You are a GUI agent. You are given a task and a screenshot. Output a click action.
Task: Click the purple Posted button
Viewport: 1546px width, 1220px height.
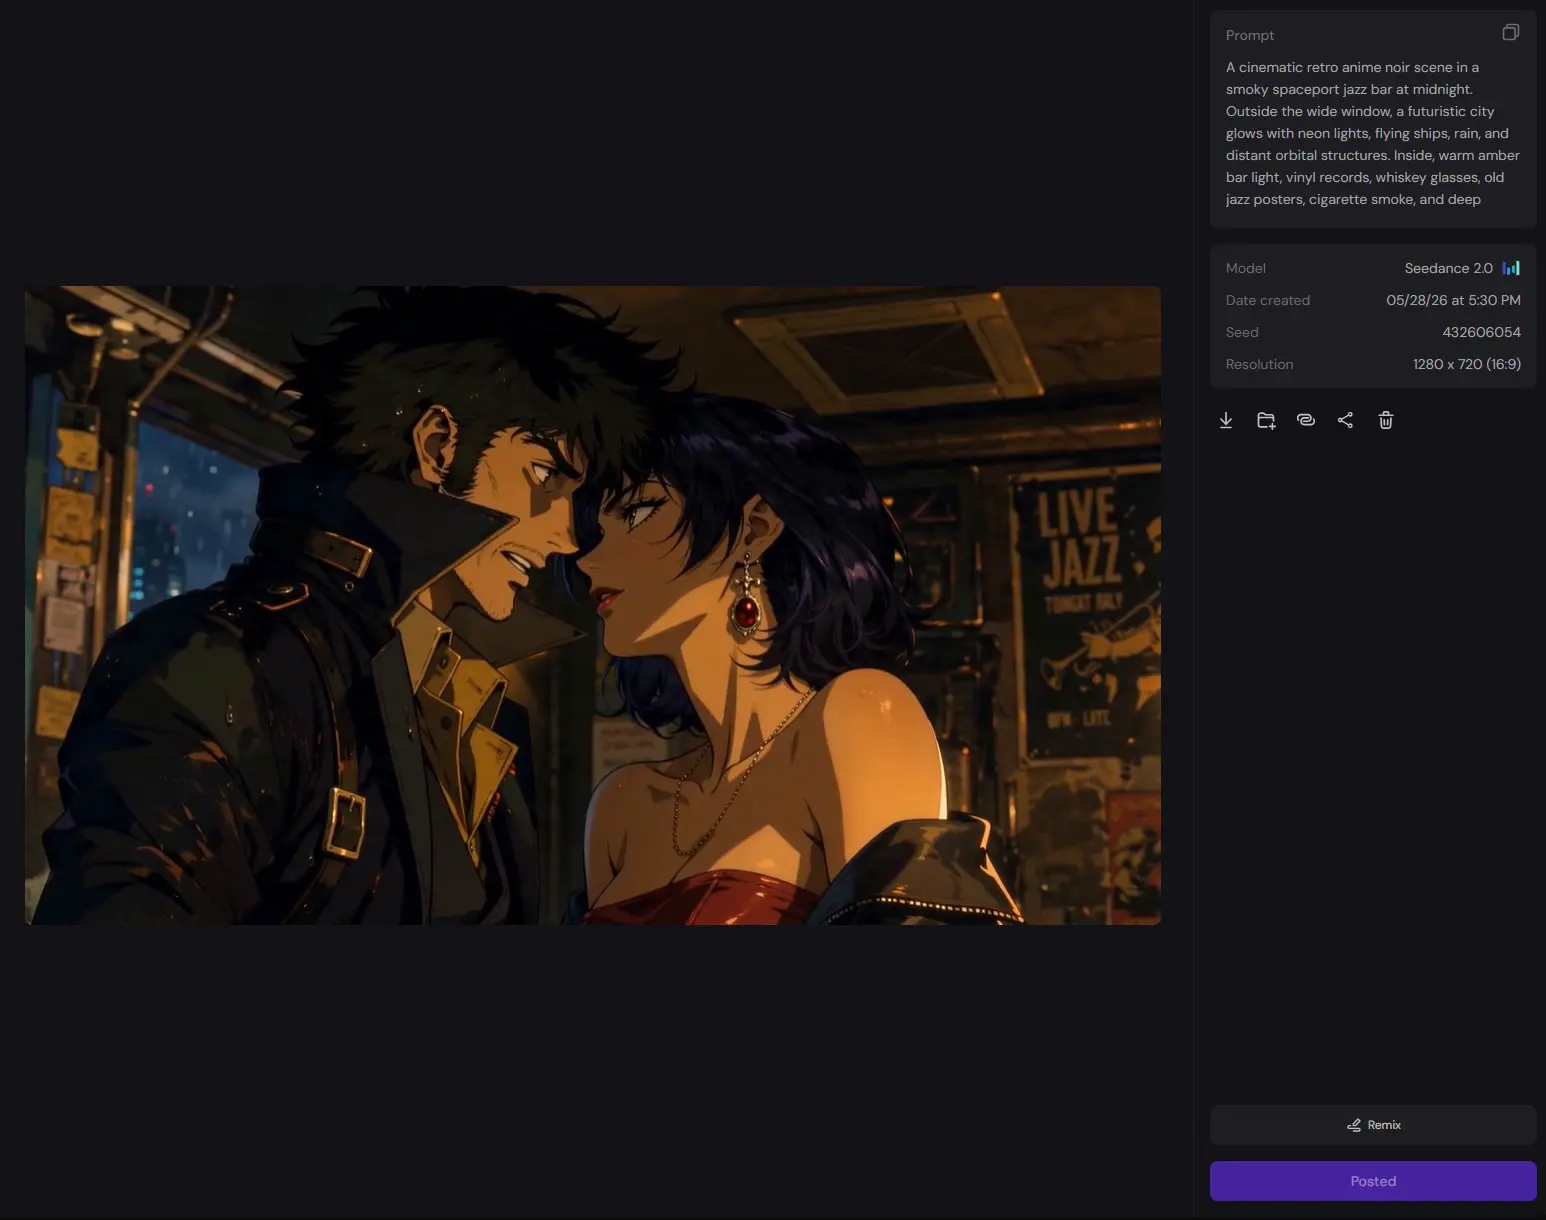point(1373,1181)
